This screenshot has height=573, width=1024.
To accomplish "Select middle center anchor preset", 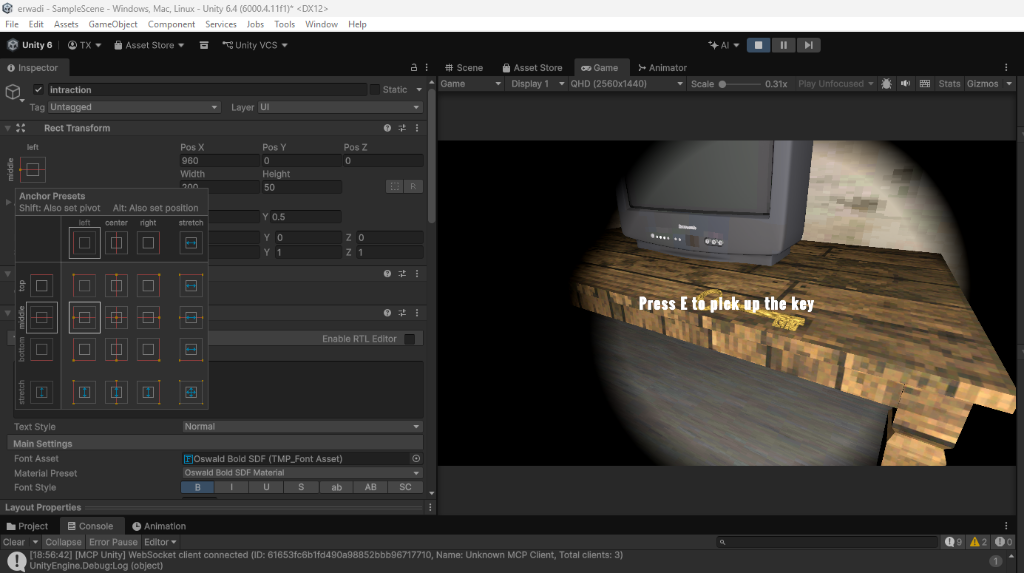I will click(116, 318).
